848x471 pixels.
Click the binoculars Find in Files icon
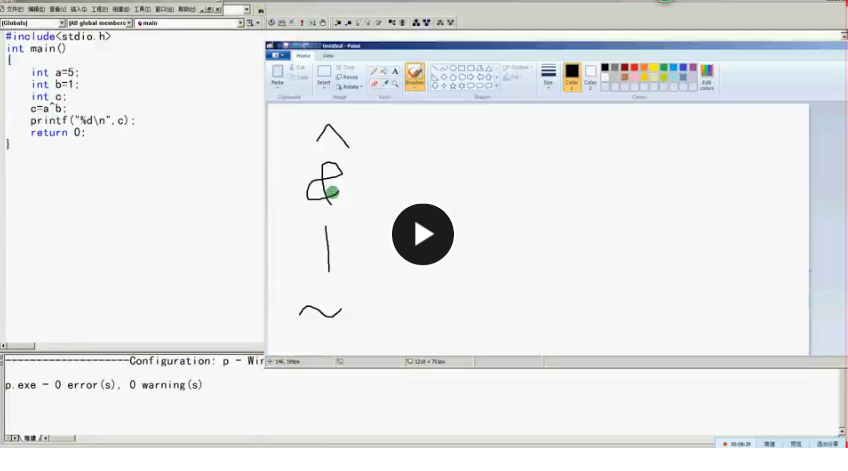click(x=261, y=10)
